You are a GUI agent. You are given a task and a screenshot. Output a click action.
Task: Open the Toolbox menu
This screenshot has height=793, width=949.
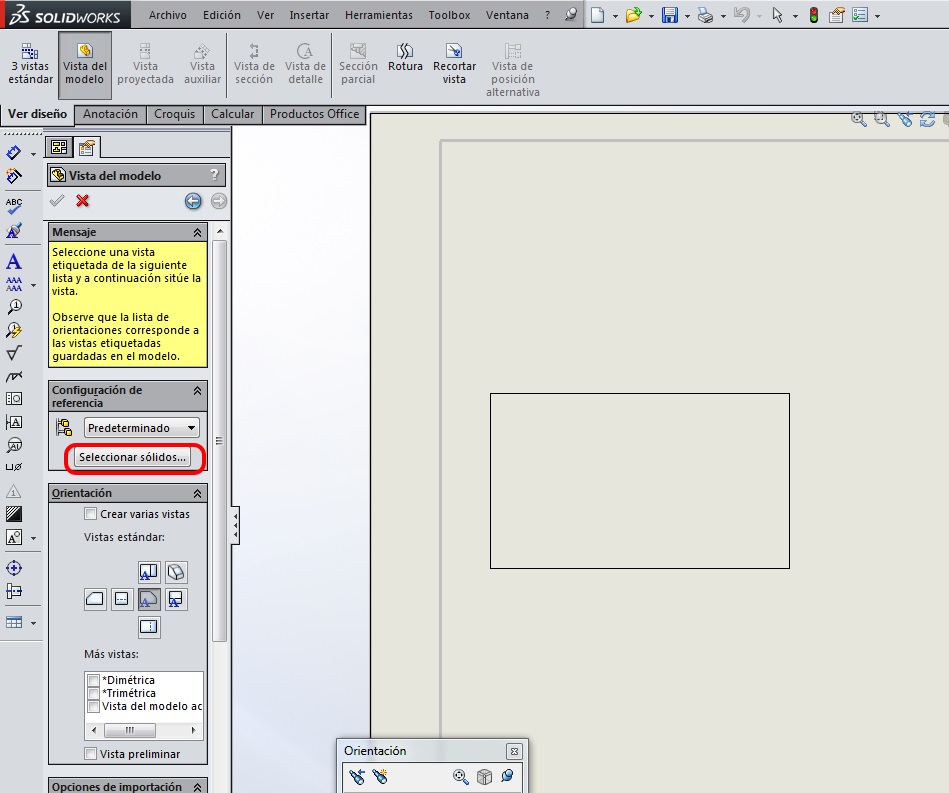pos(449,15)
